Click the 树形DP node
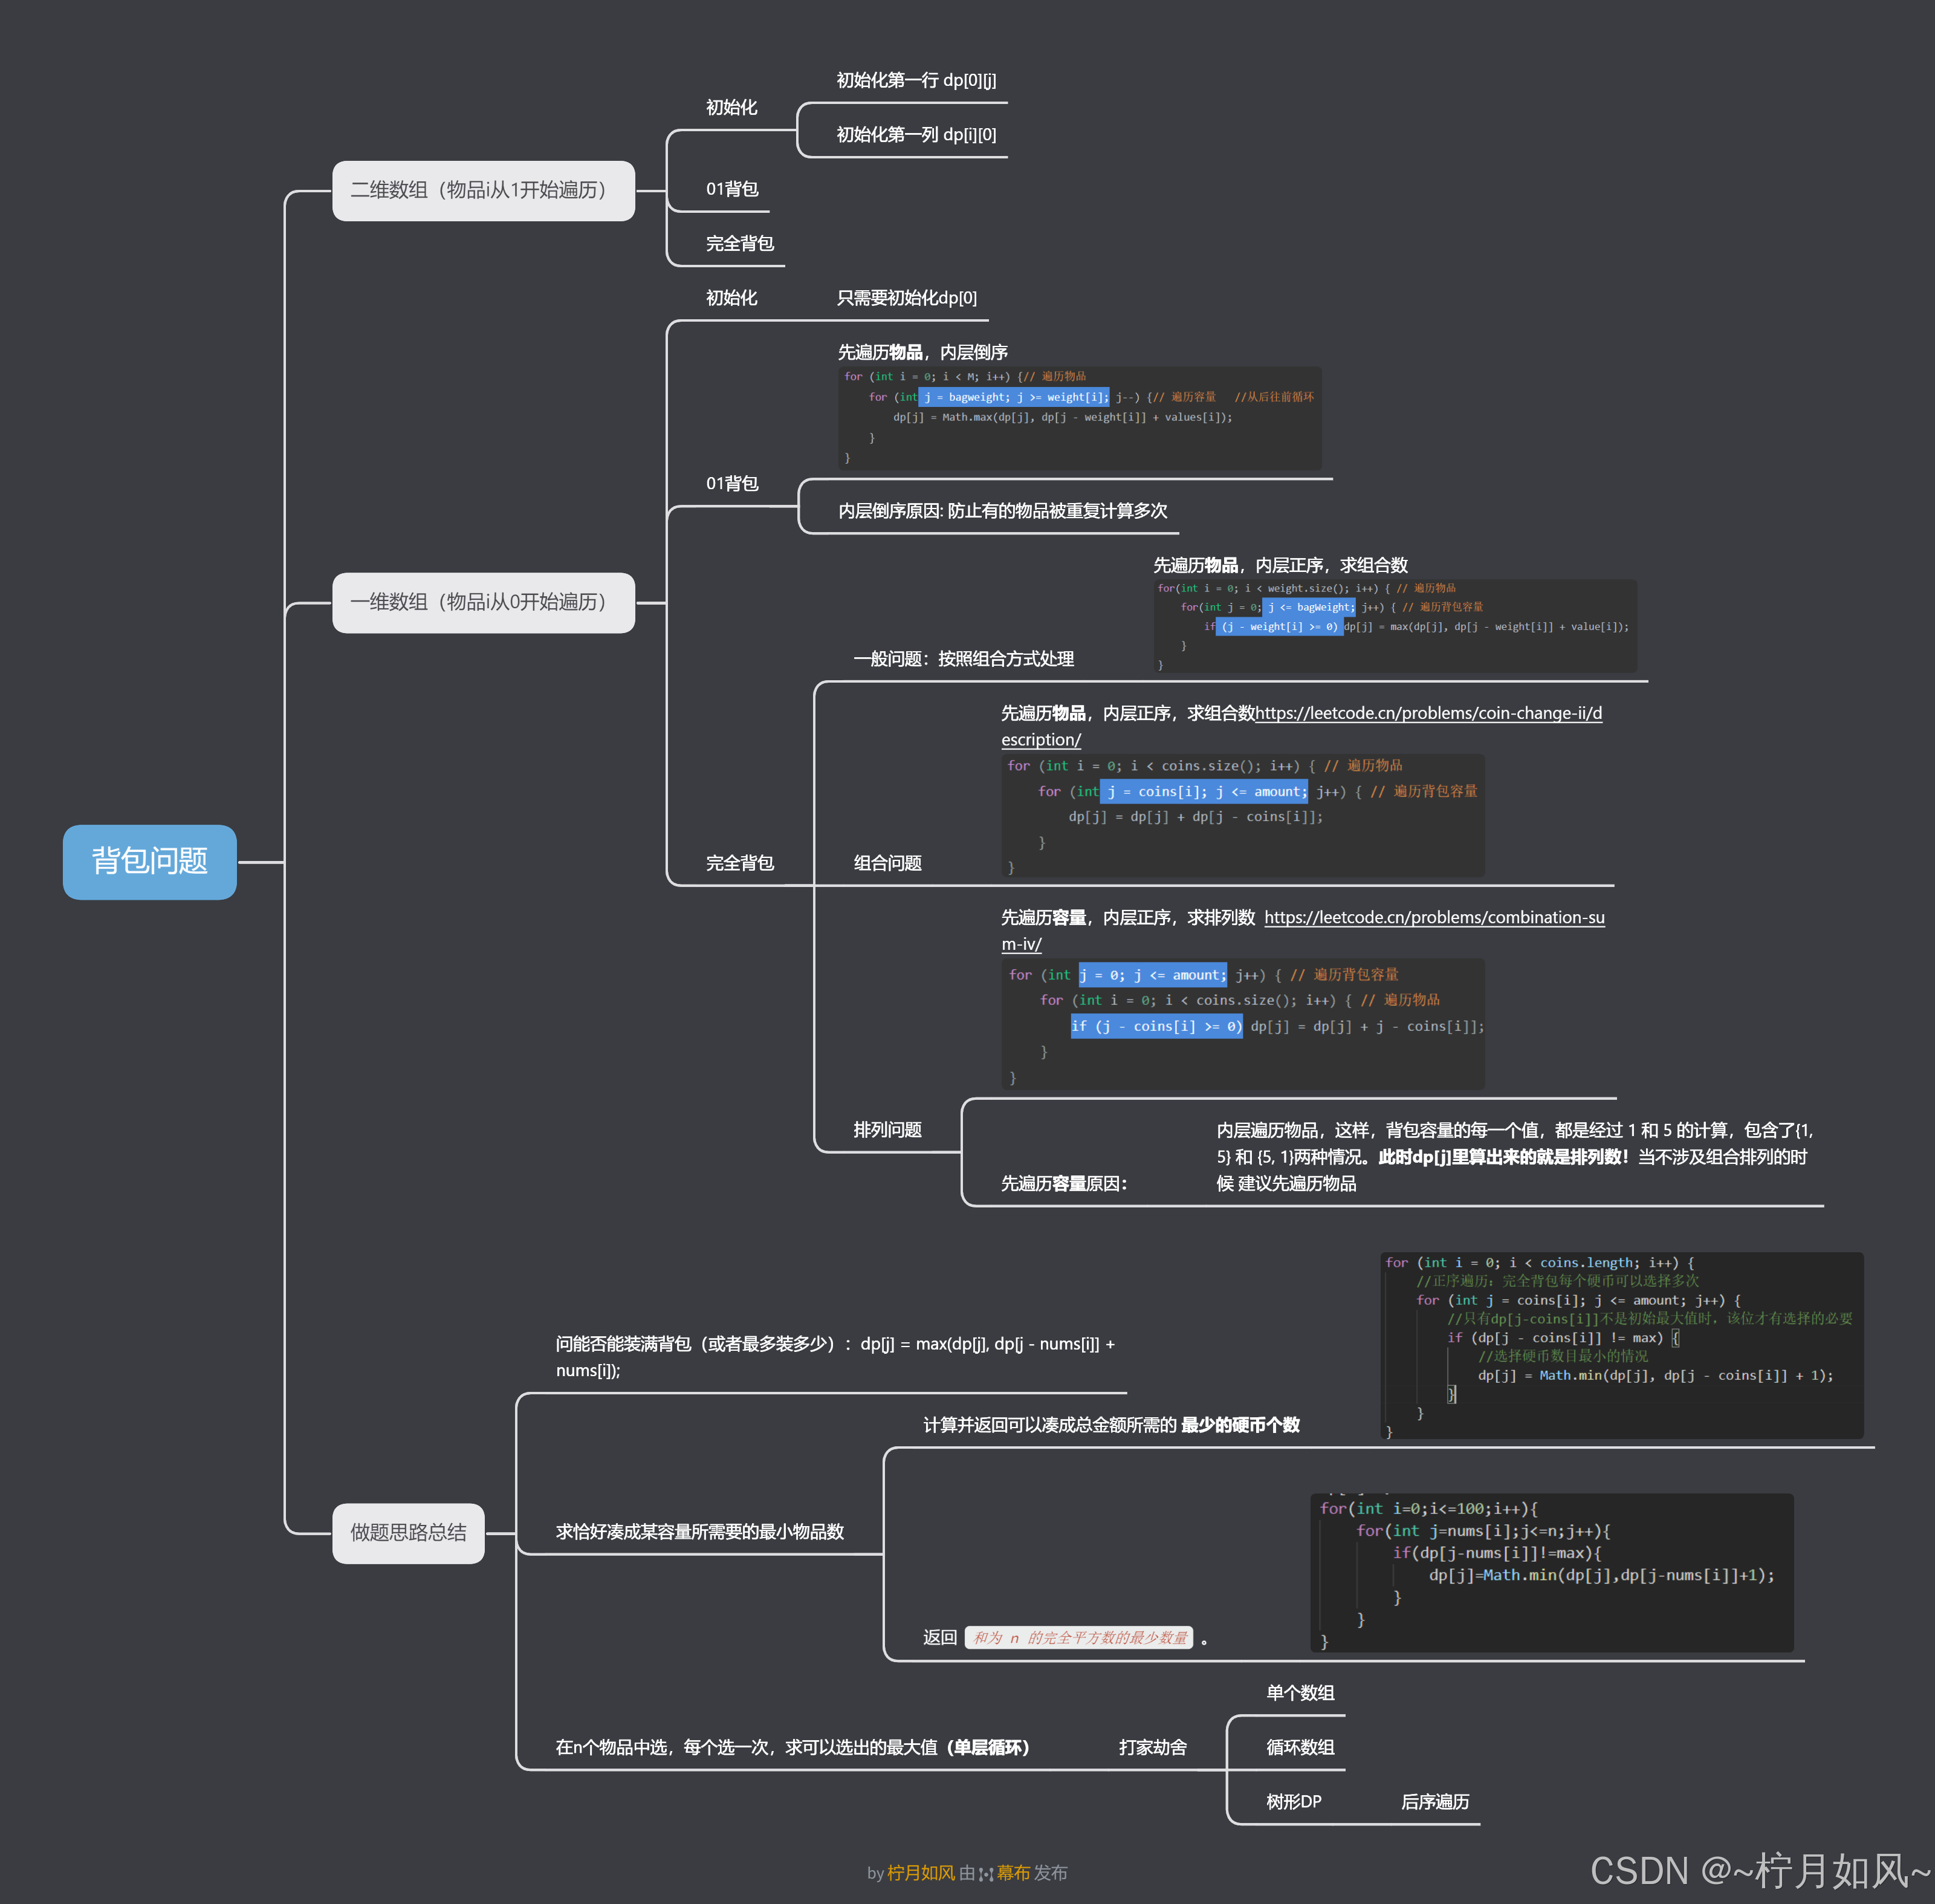This screenshot has width=1935, height=1904. 1293,1801
